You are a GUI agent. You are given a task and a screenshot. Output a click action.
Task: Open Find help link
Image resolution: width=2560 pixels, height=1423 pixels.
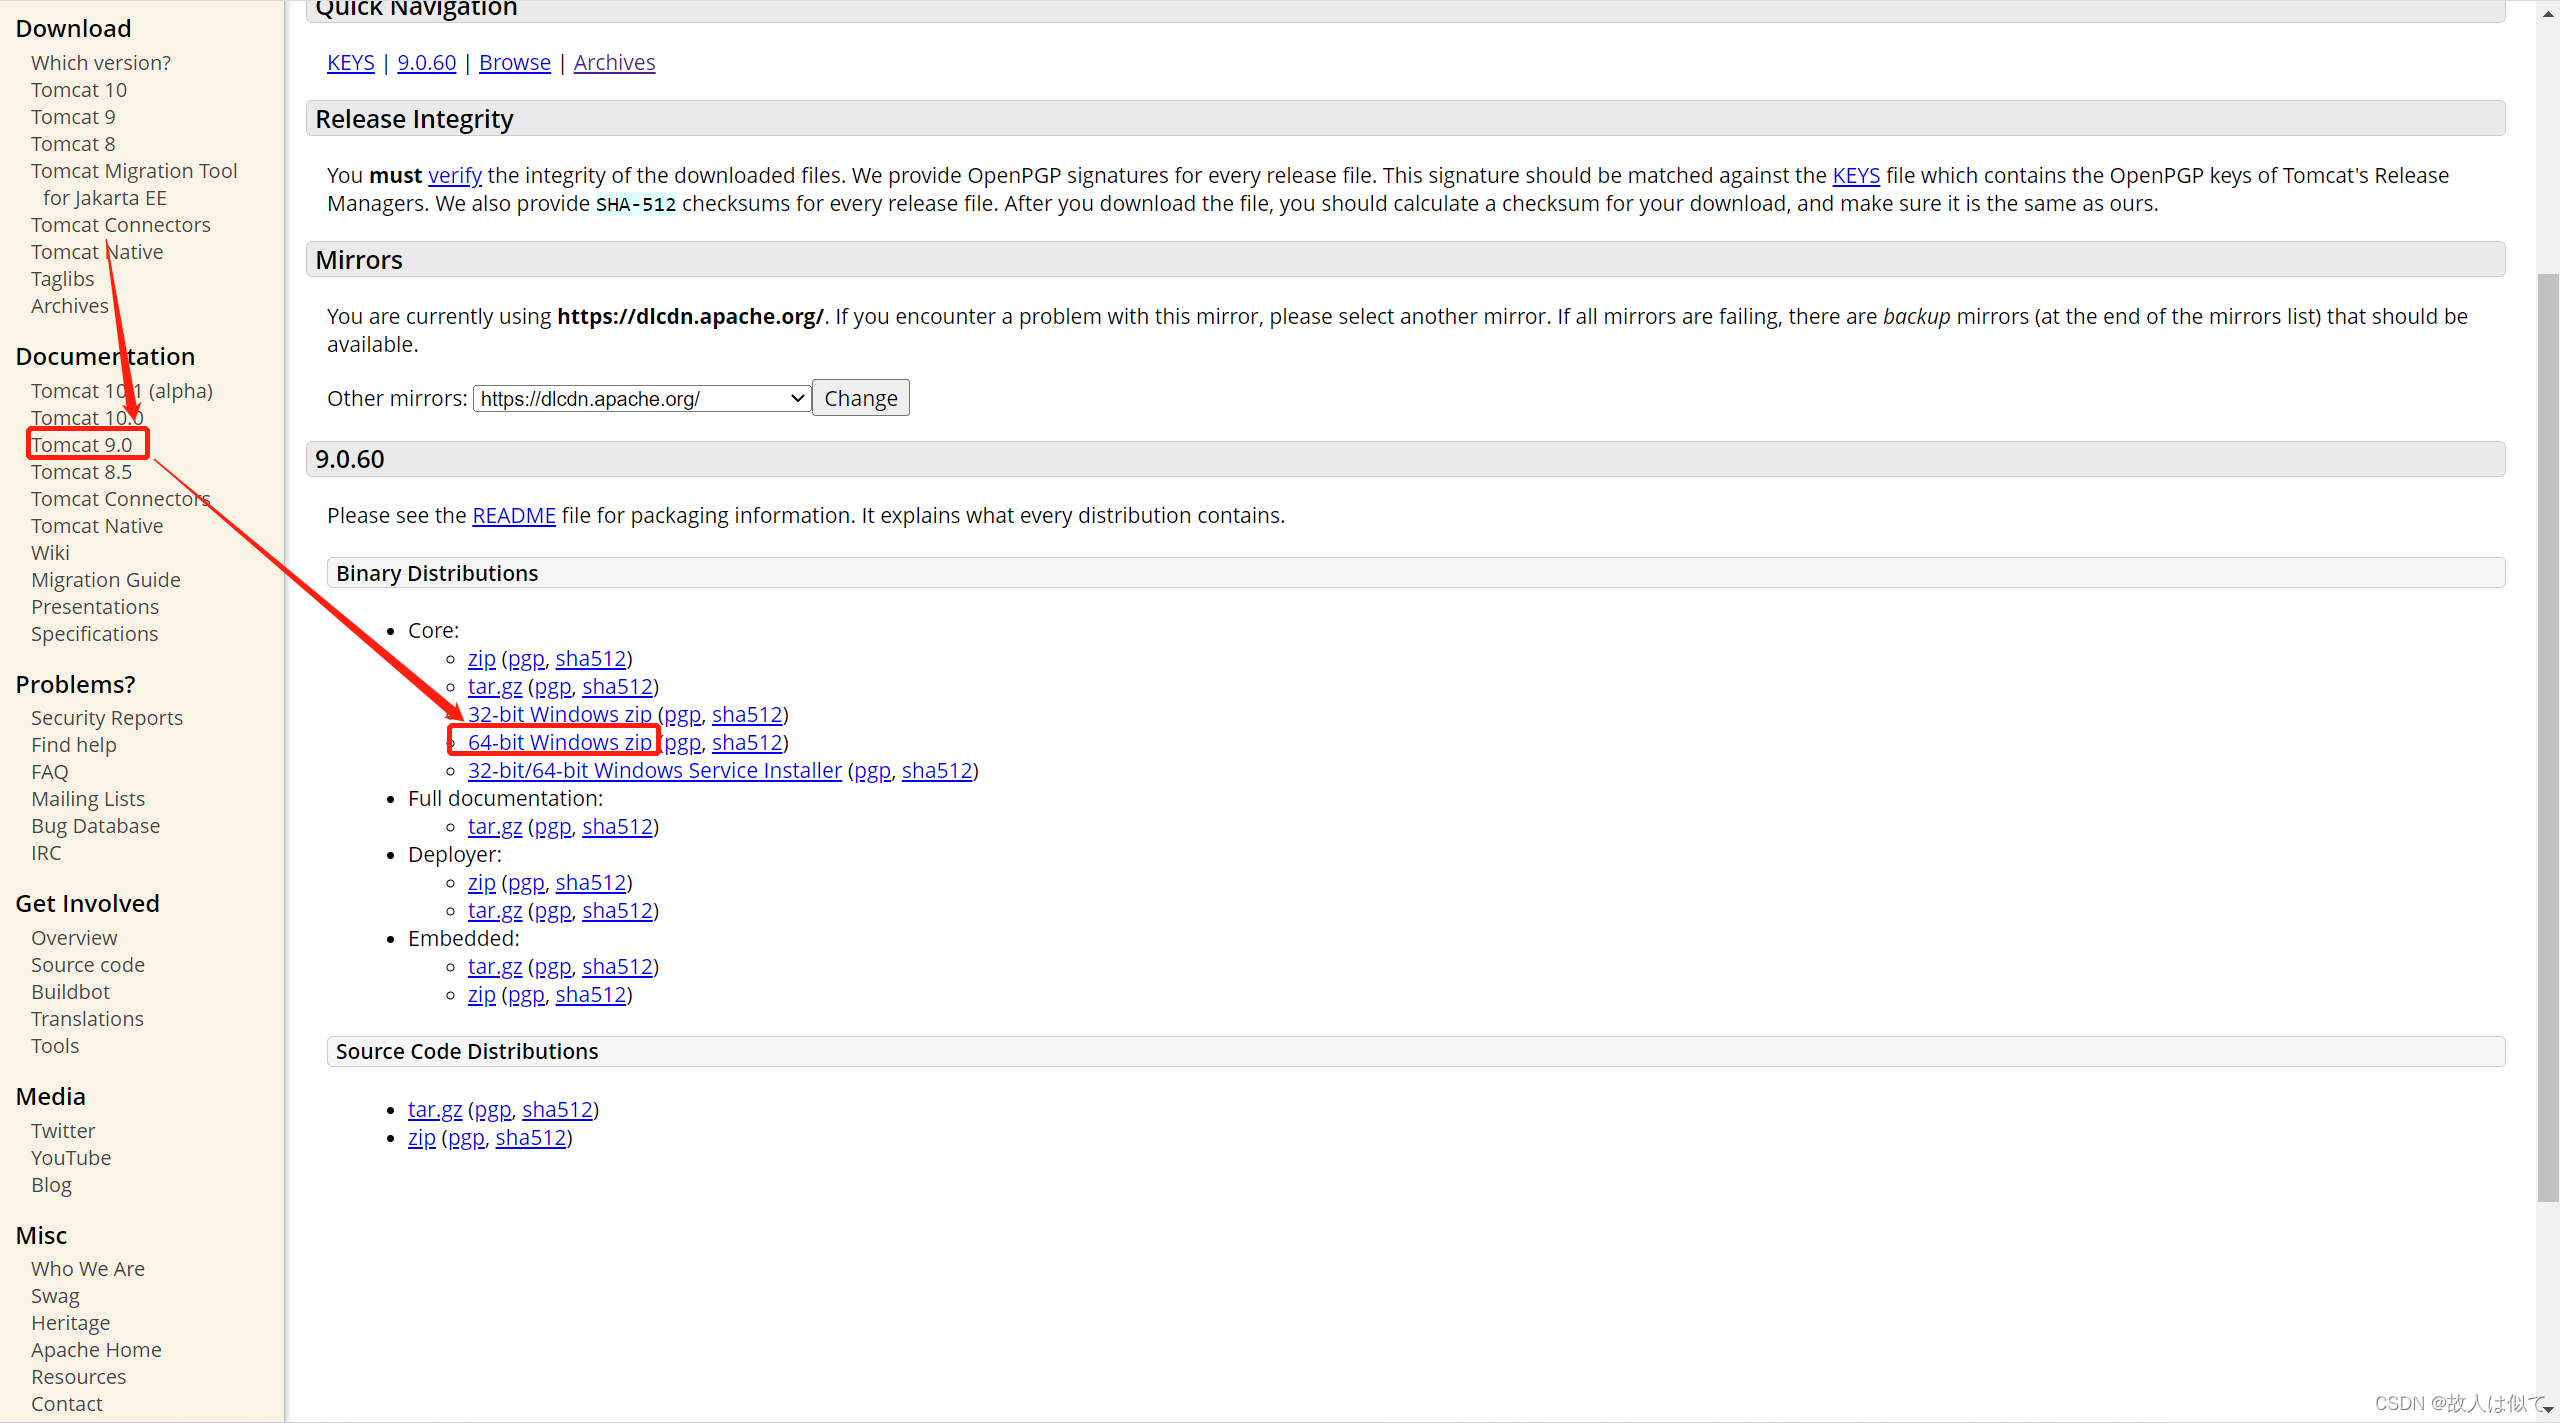click(x=74, y=744)
